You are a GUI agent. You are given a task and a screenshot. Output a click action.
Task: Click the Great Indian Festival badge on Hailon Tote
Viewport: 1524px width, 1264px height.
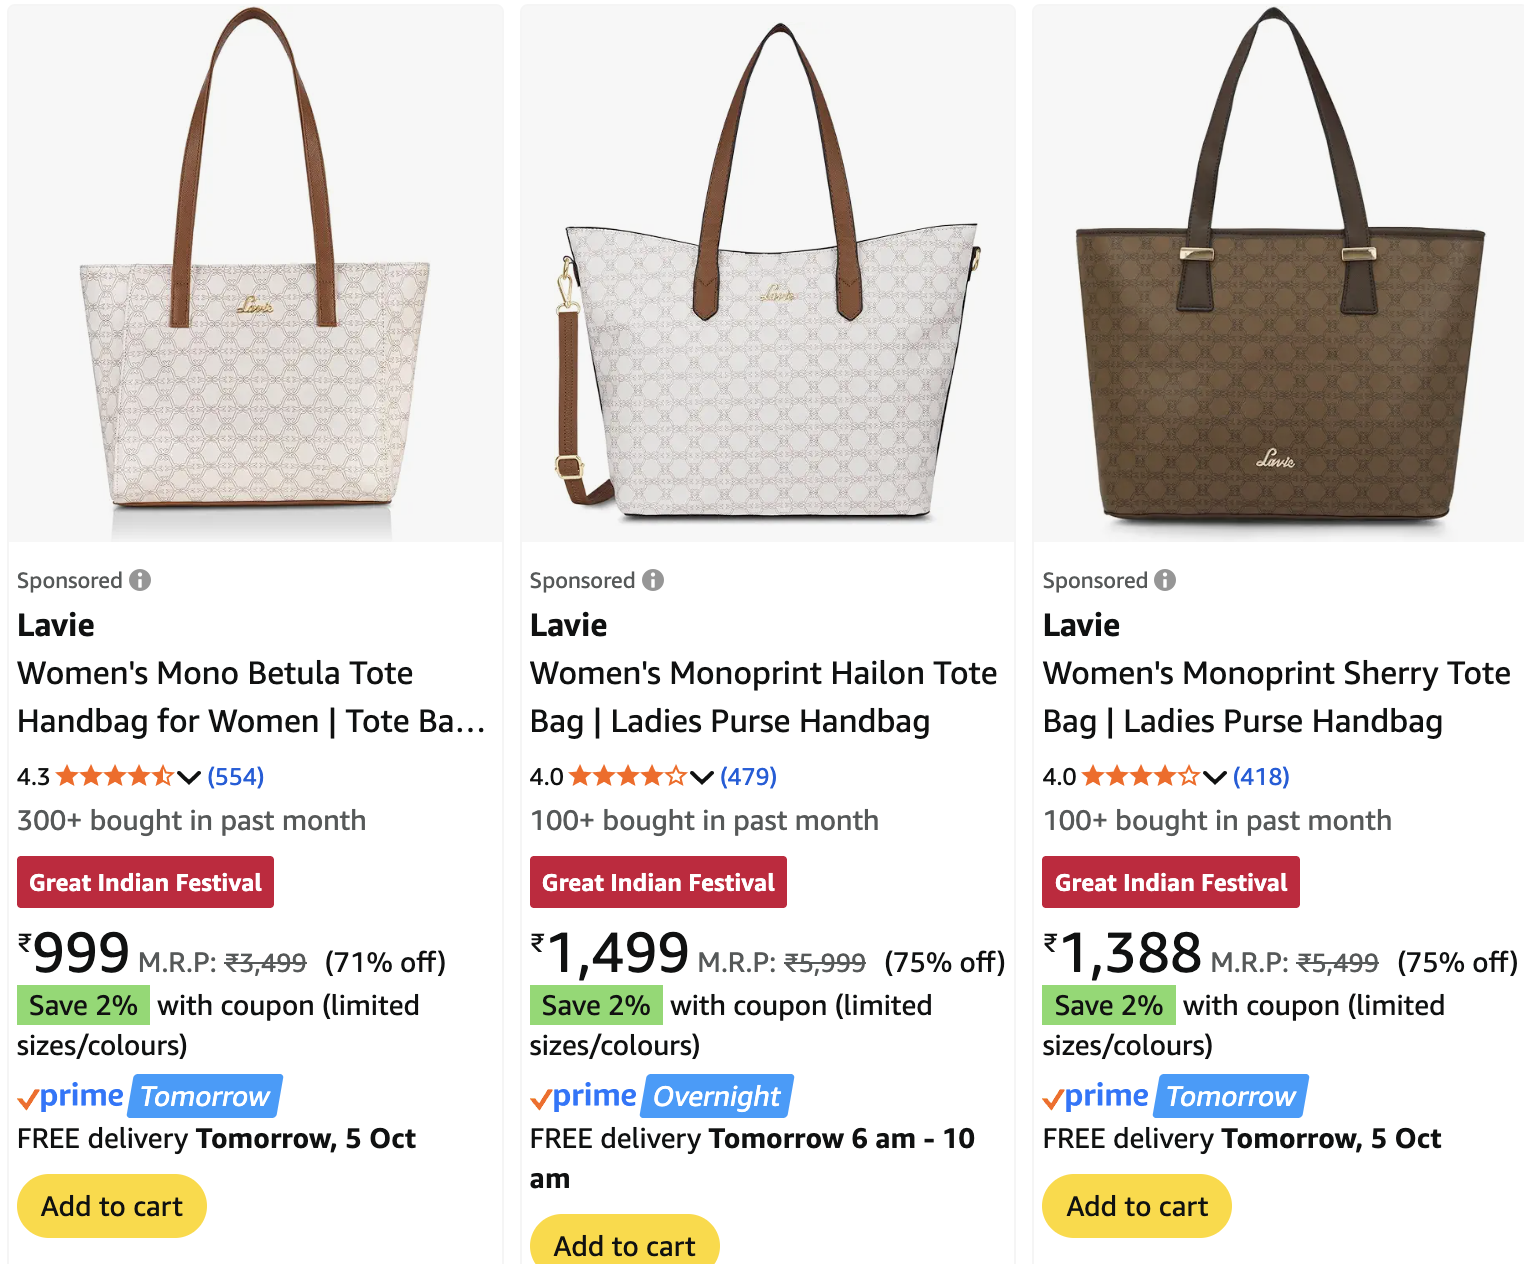[x=658, y=882]
